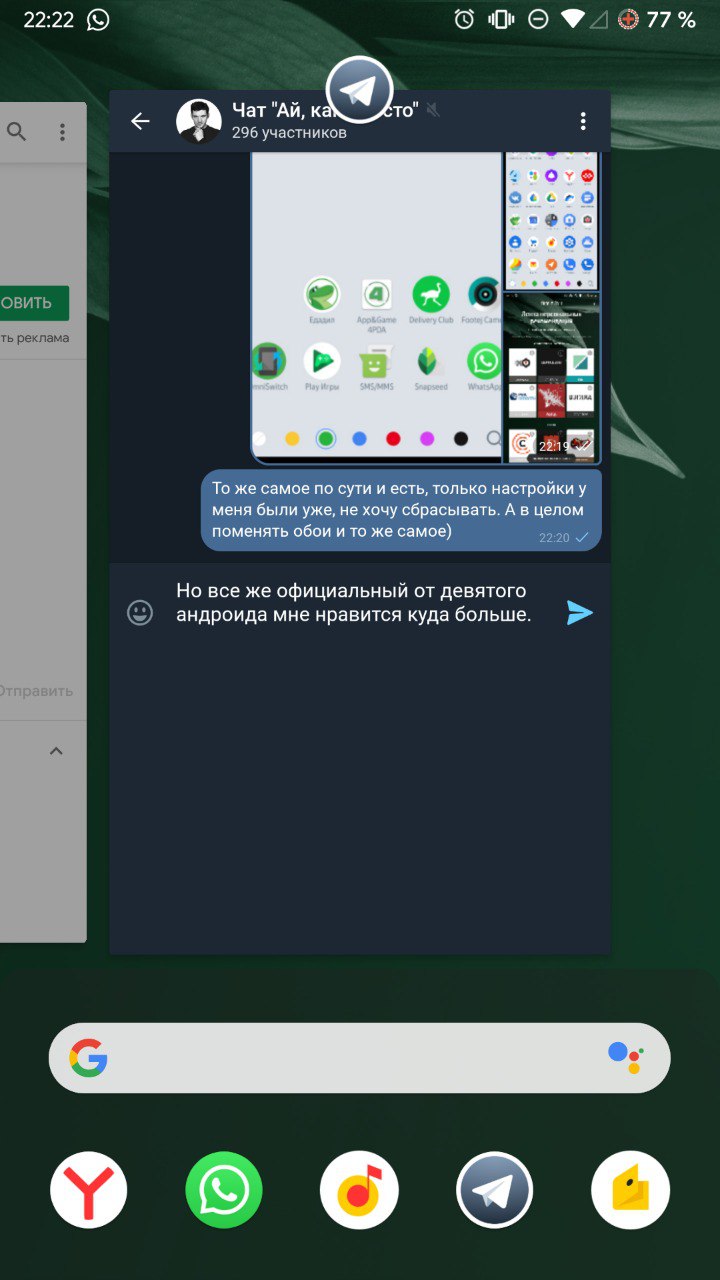The width and height of the screenshot is (720, 1280).
Task: Open Telegram from dock
Action: click(x=494, y=1190)
